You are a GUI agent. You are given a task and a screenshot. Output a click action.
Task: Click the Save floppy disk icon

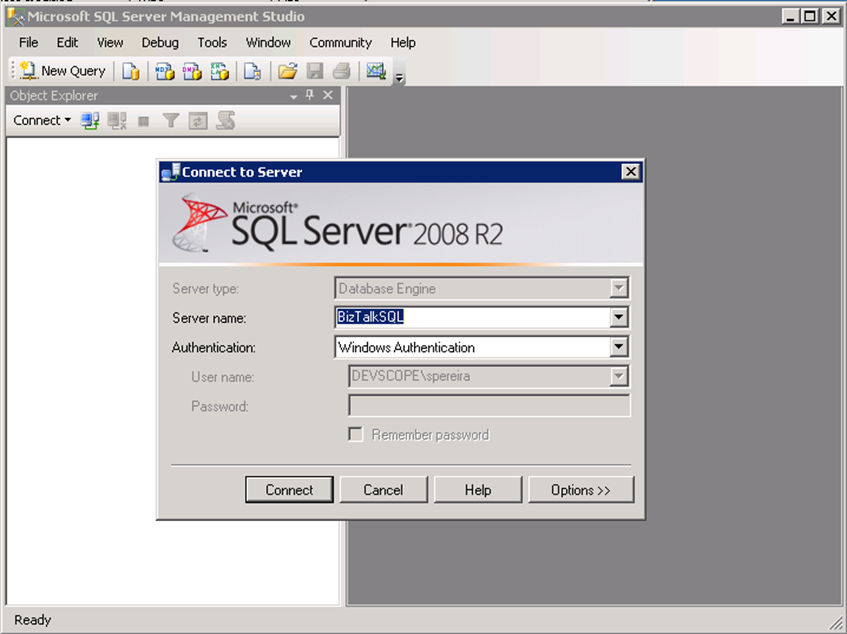315,71
